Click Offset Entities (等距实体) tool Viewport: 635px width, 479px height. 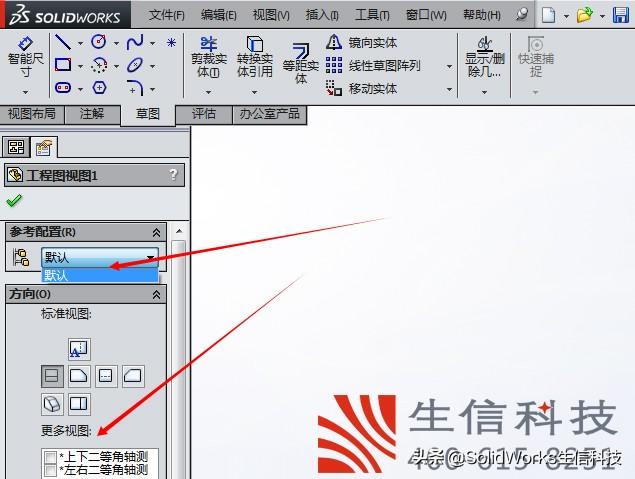(x=300, y=64)
